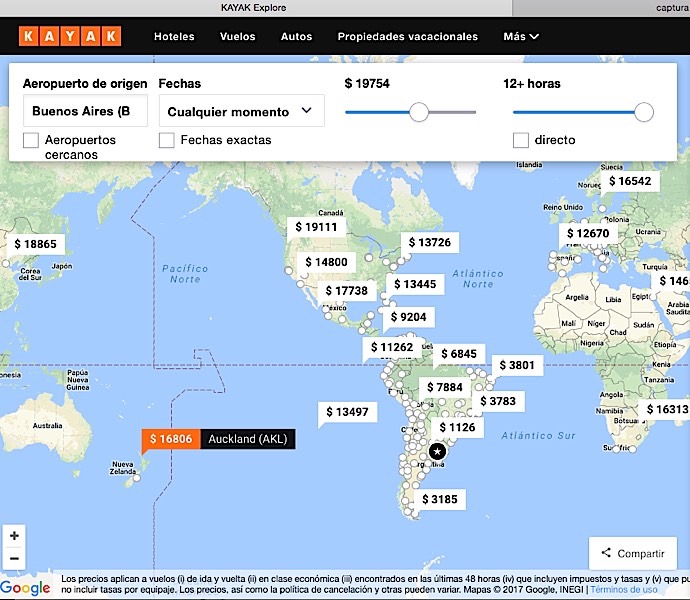This screenshot has width=690, height=600.
Task: Open the Hoteles section
Action: pos(174,37)
